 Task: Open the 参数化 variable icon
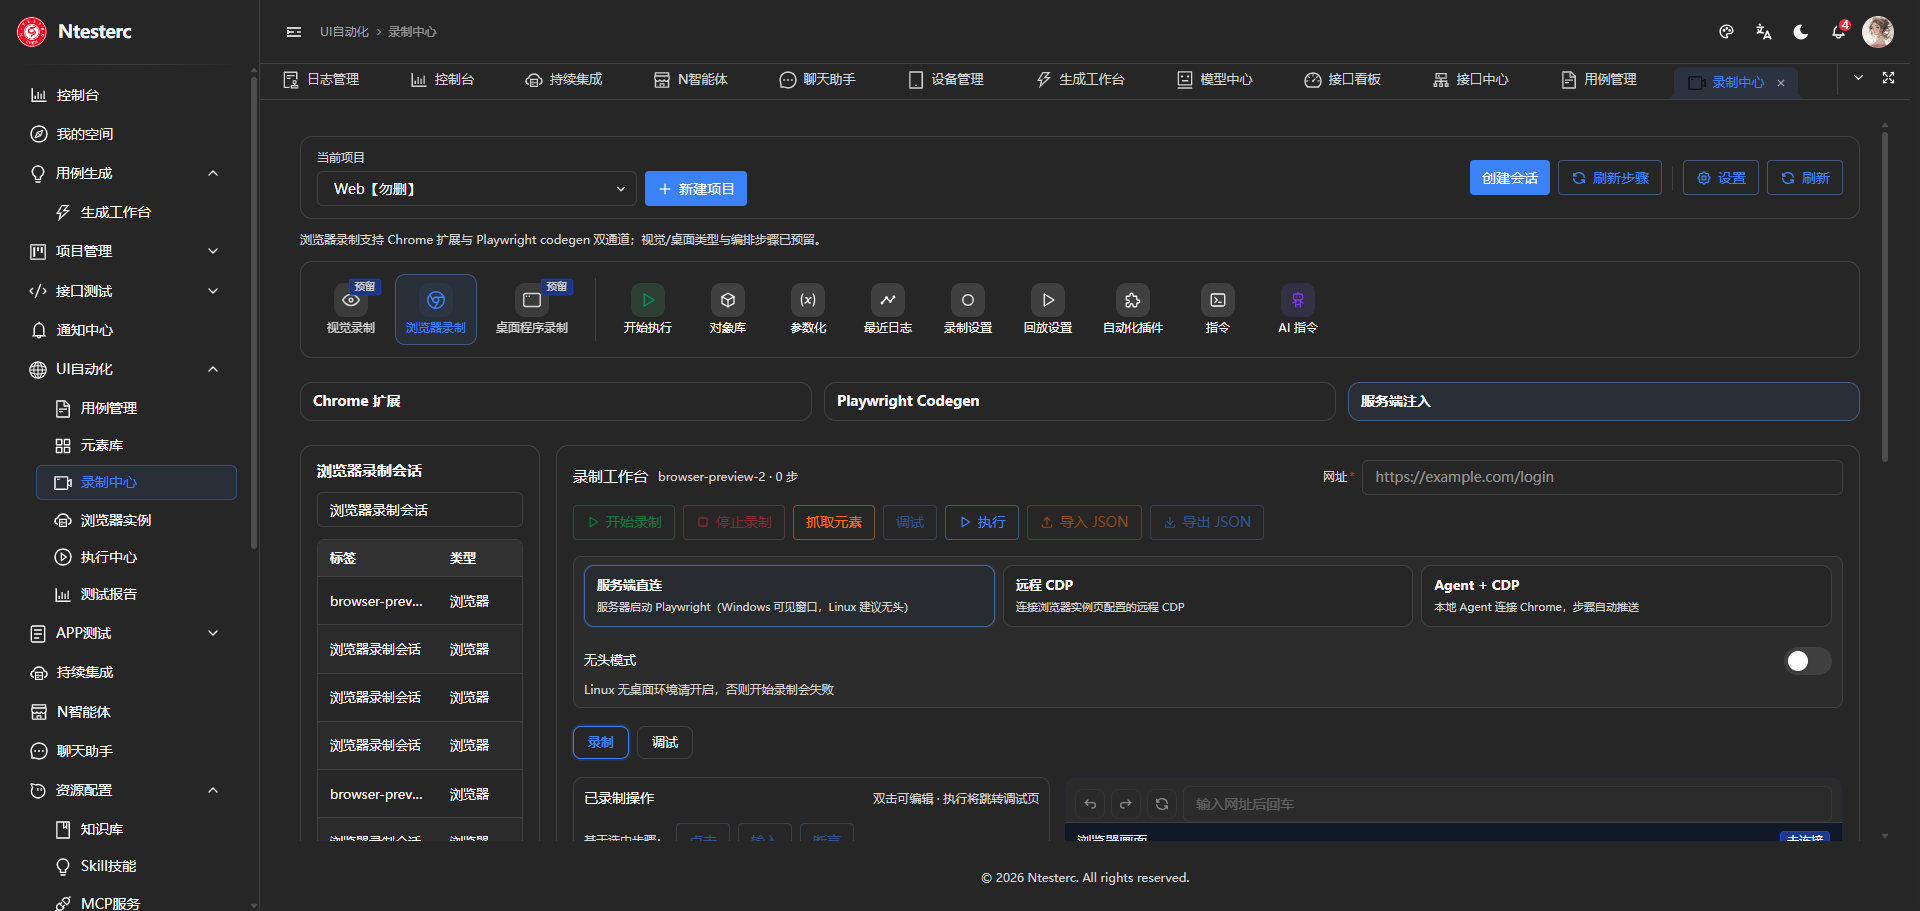click(808, 300)
